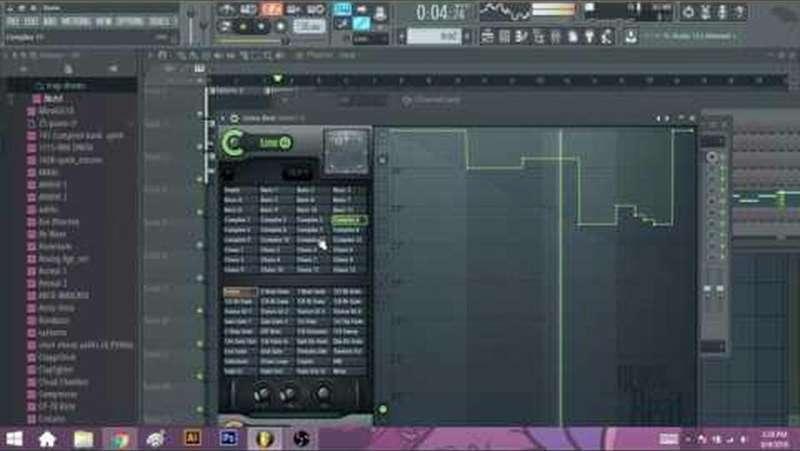Select next preset arrow in Gross Beat
This screenshot has width=800, height=451.
667,118
